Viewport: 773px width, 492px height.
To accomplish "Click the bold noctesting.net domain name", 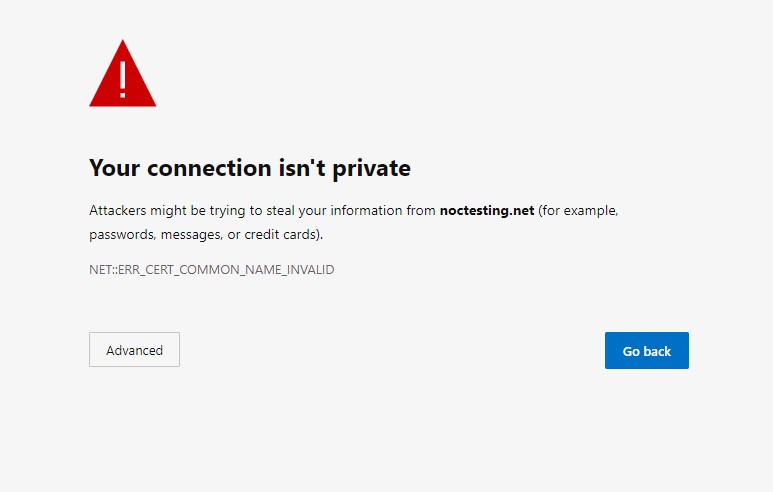I will tap(487, 211).
